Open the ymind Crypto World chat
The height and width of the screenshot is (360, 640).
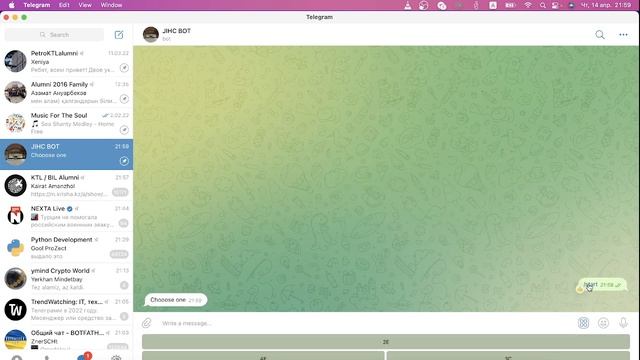click(67, 278)
